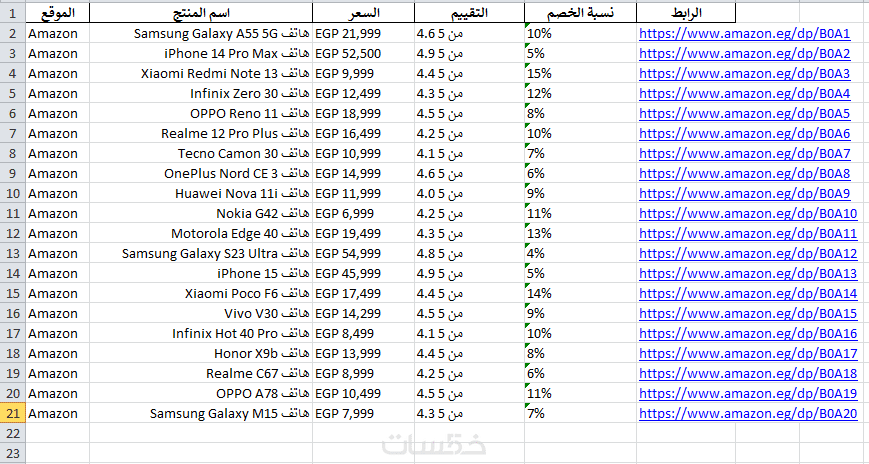Select the 15% discount cell
This screenshot has width=869, height=464.
pos(580,74)
